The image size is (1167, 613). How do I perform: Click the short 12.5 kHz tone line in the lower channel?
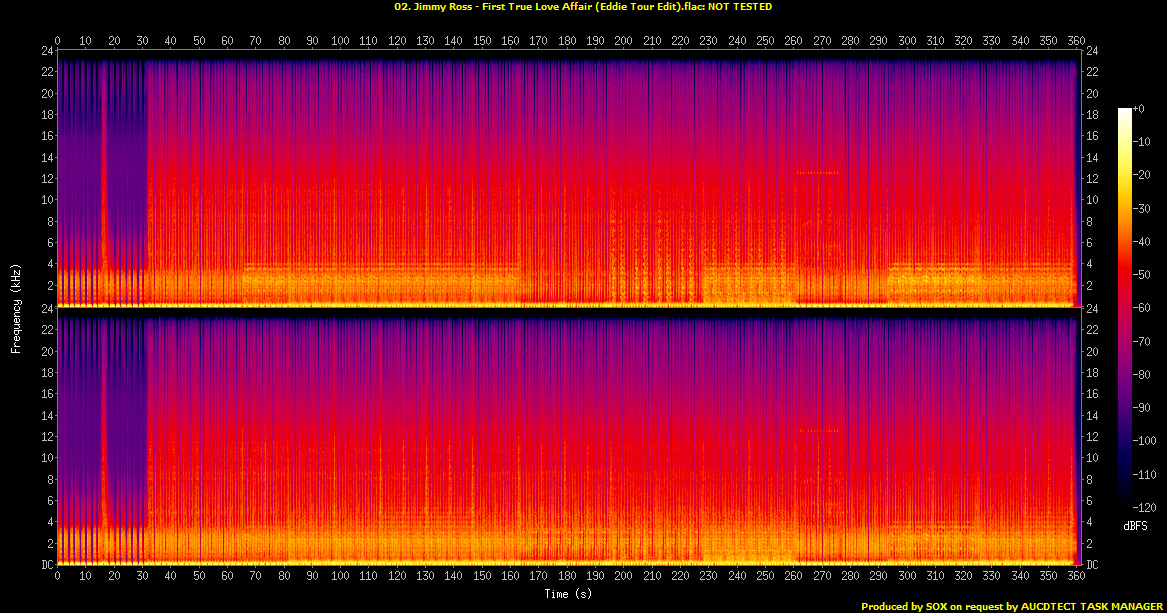pyautogui.click(x=816, y=431)
